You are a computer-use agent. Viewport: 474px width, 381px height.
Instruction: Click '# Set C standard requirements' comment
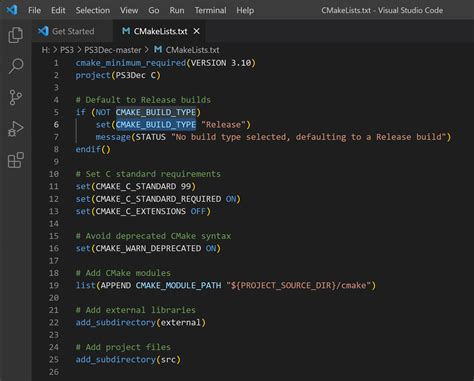click(148, 174)
